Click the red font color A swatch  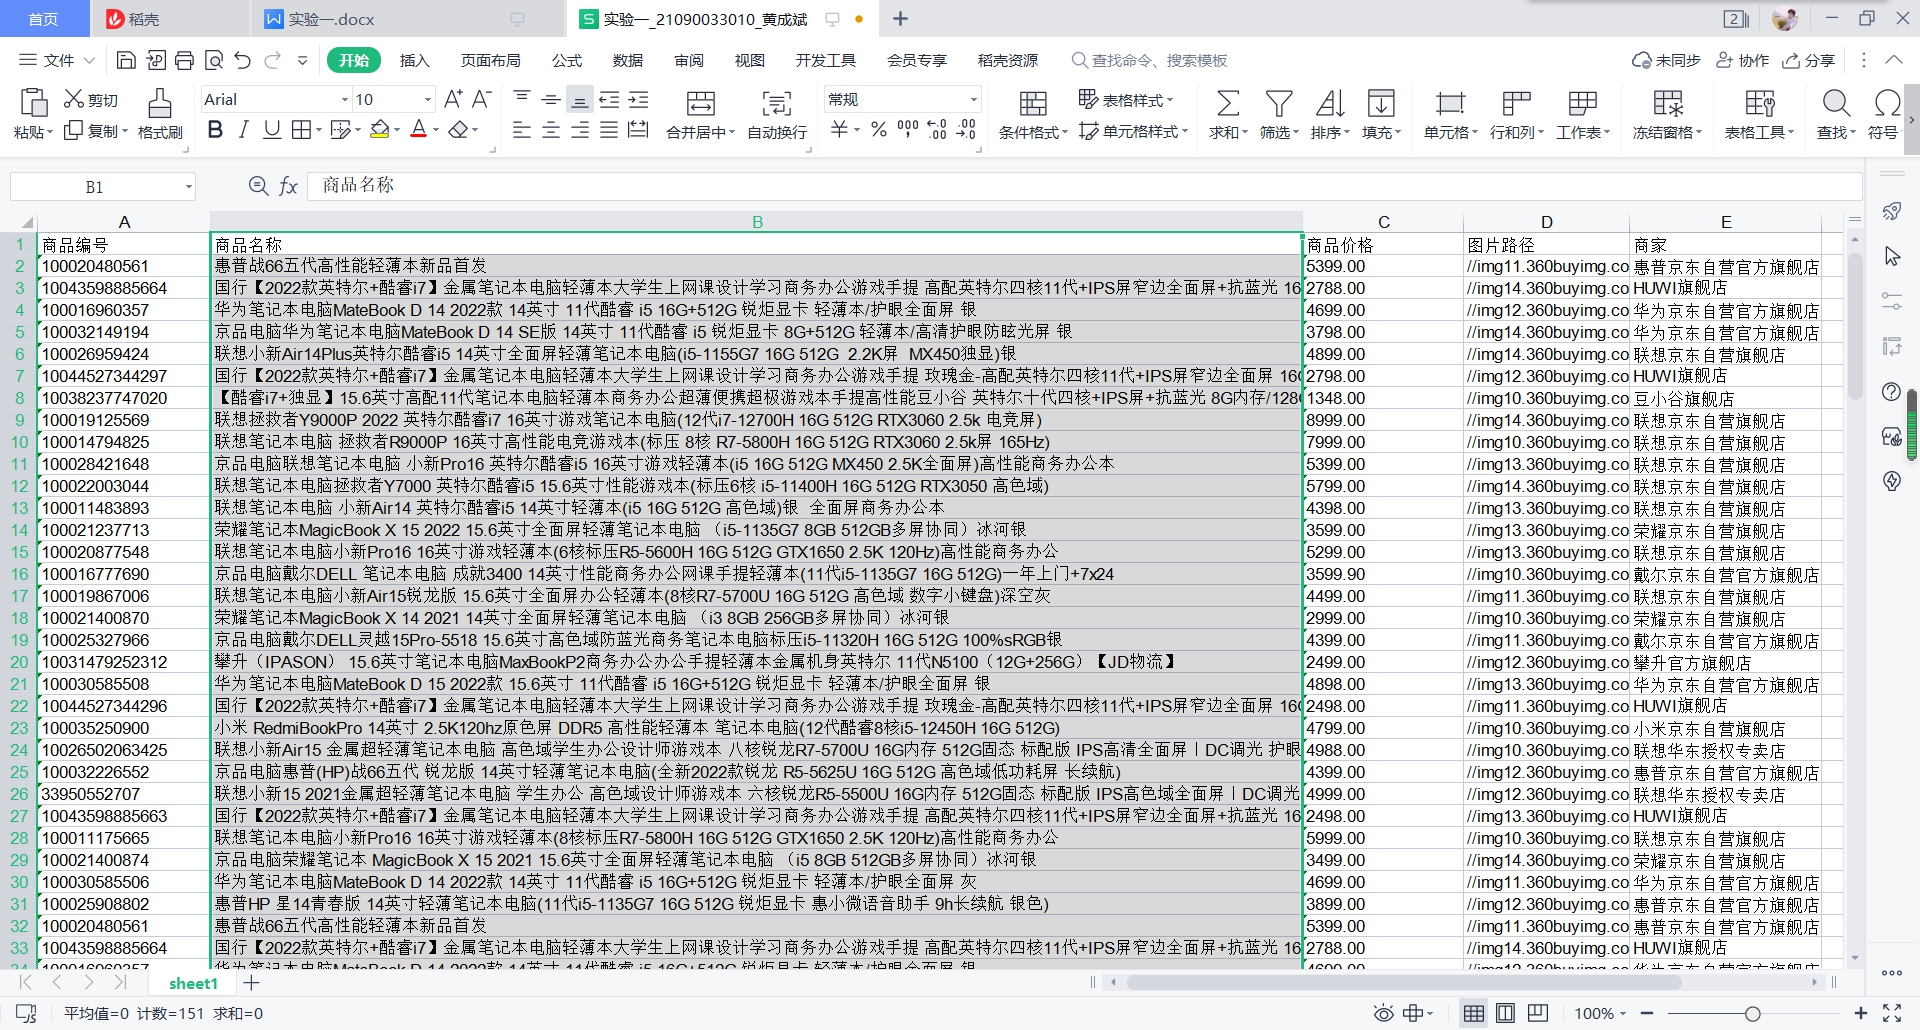(418, 130)
